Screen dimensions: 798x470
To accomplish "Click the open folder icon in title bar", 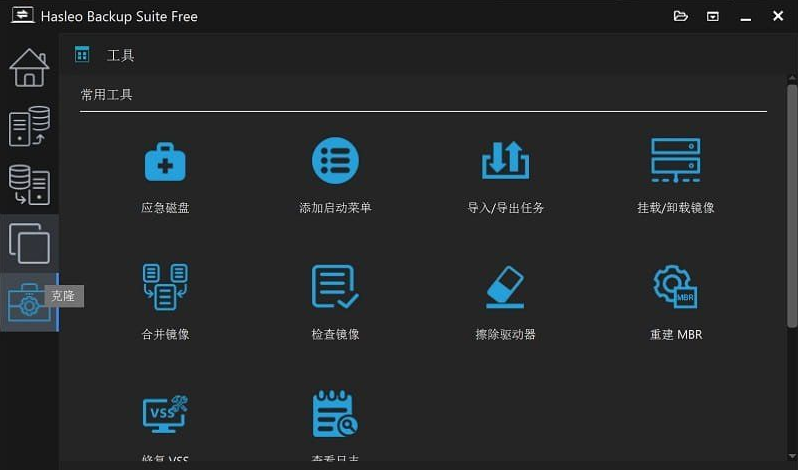I will coord(681,16).
